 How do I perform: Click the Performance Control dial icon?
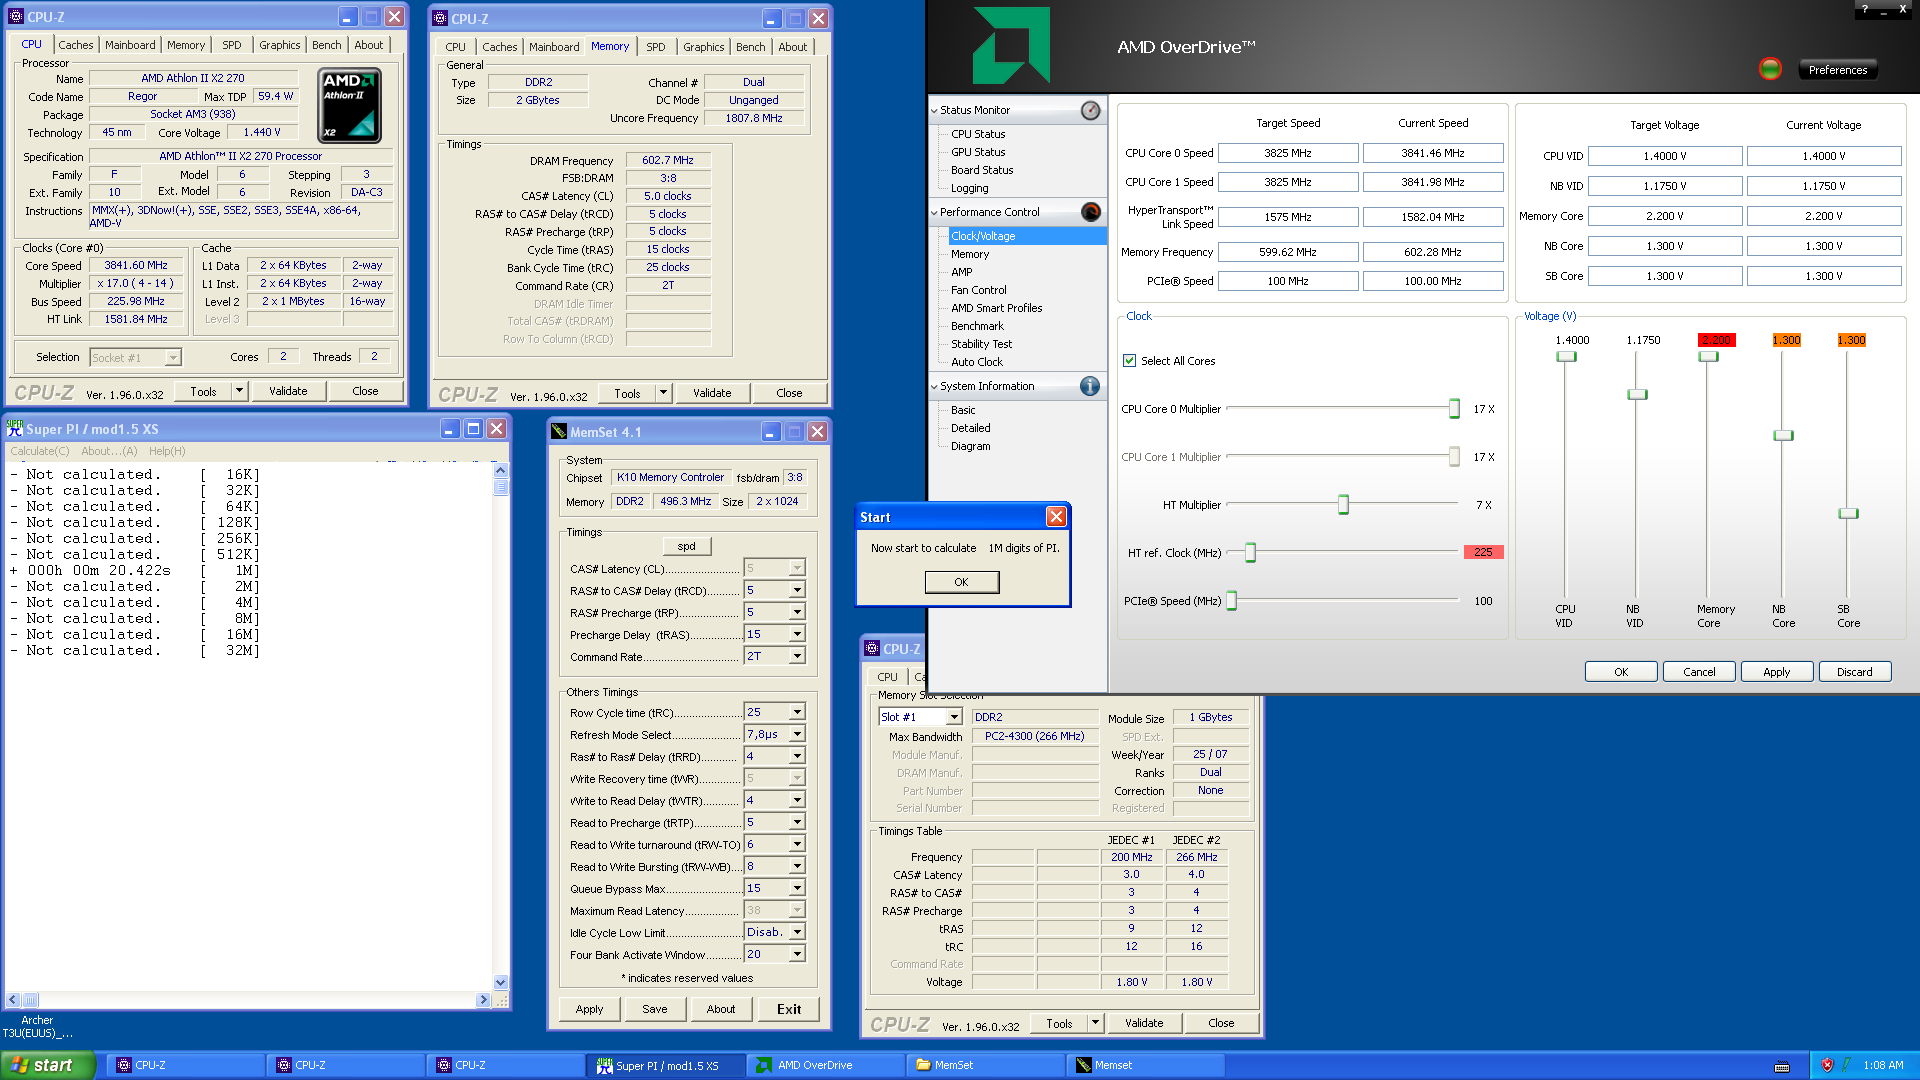click(x=1090, y=212)
